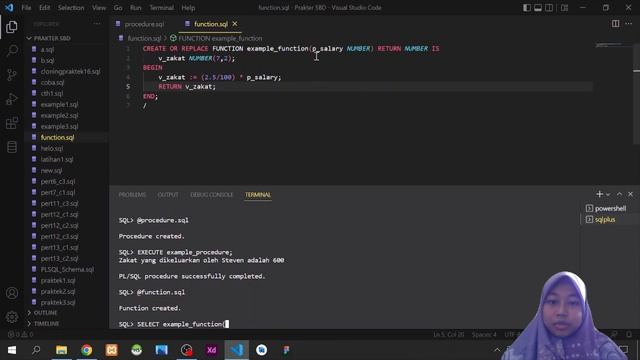Viewport: 640px width, 360px height.
Task: Open the Source Control view
Action: pos(12,75)
